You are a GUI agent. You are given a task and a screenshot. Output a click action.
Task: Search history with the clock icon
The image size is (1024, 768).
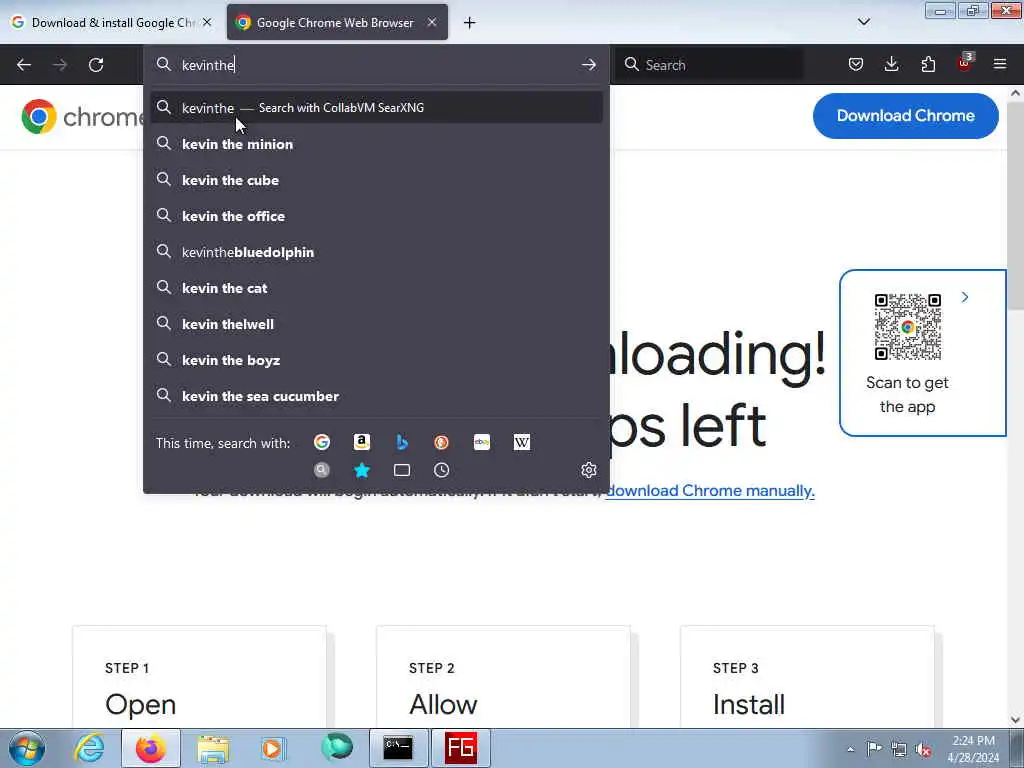click(441, 470)
